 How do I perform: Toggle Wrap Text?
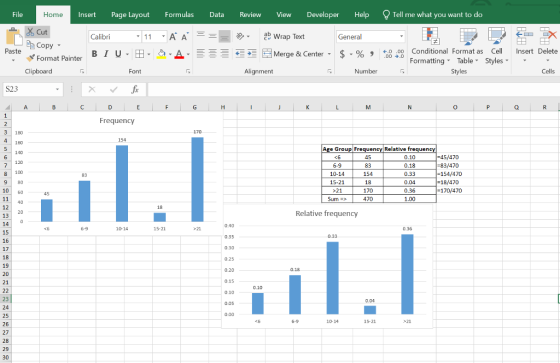coord(284,36)
